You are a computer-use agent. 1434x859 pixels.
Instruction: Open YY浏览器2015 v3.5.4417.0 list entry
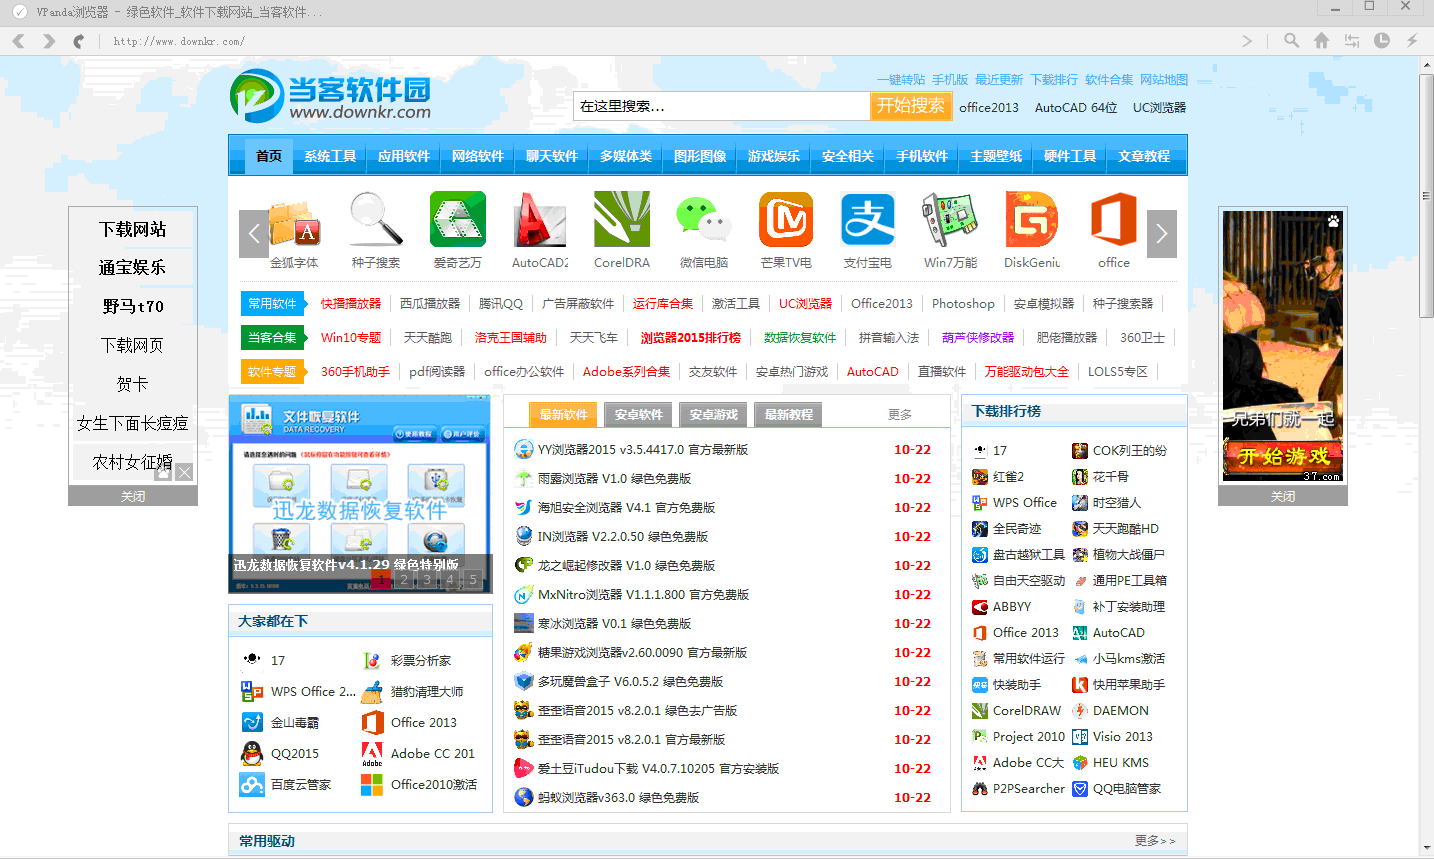pyautogui.click(x=643, y=450)
